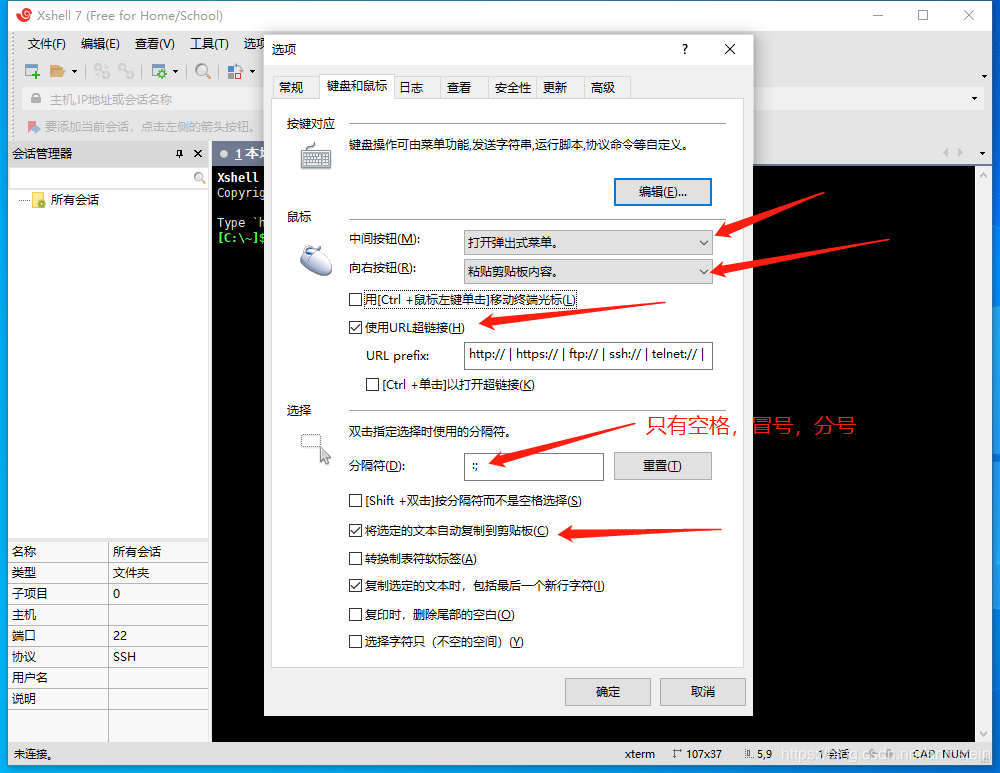Switch to the 键盘和鼠标 tab
The height and width of the screenshot is (773, 1000).
pos(357,85)
